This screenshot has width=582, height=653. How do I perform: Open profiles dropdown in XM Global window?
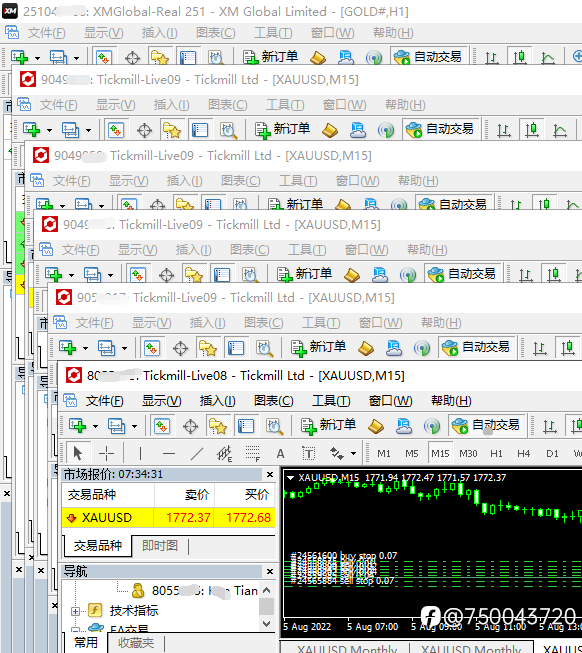[77, 58]
